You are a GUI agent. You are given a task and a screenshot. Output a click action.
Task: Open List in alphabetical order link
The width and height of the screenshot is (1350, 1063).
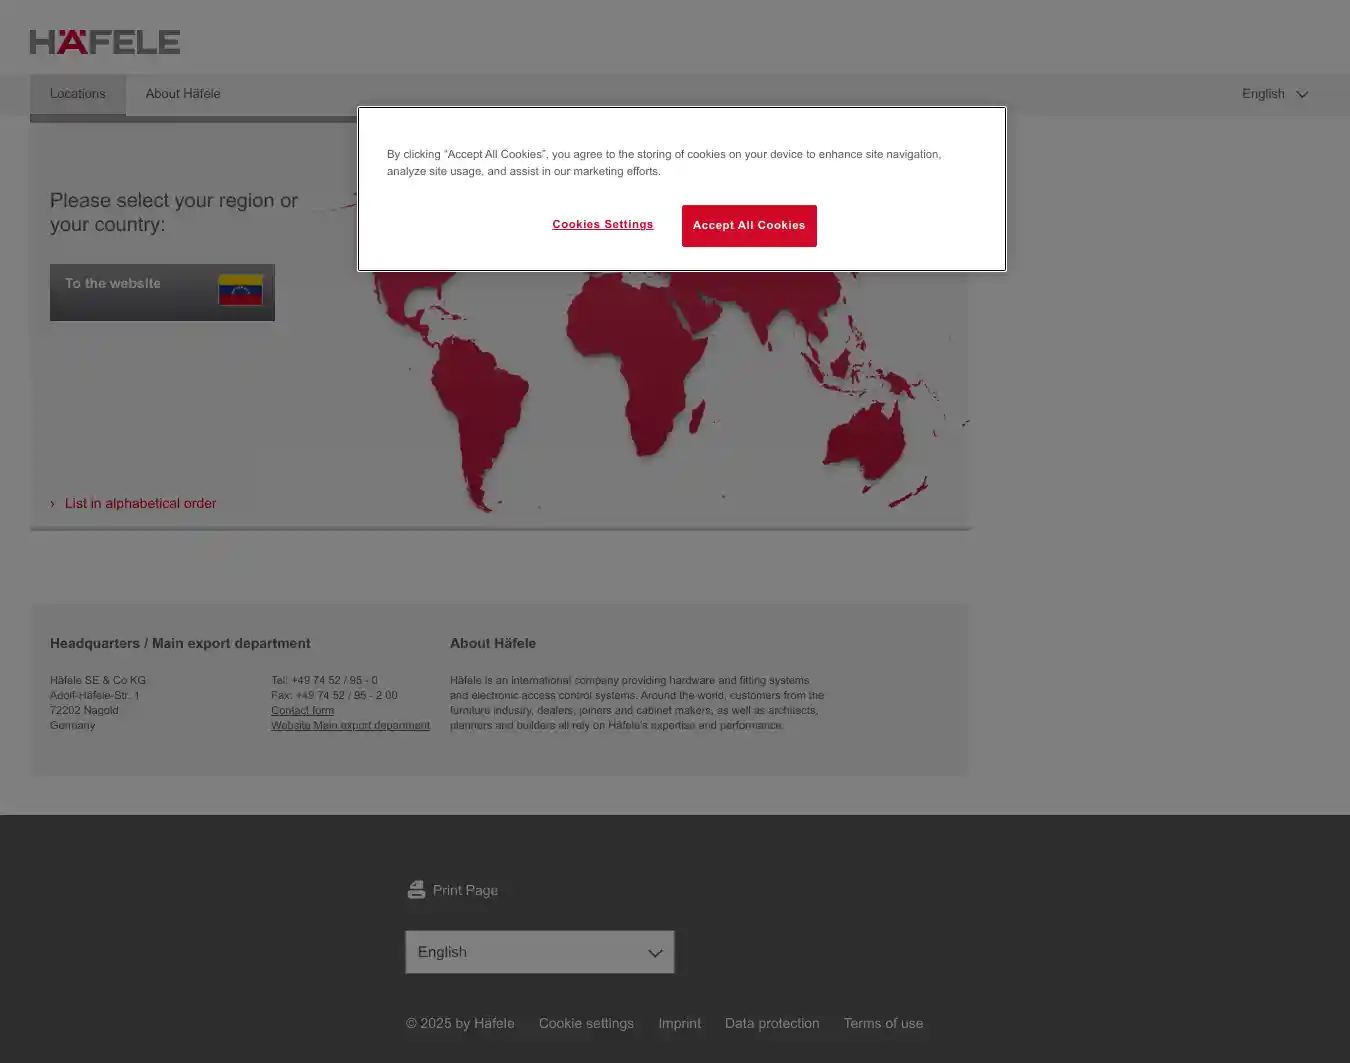[140, 504]
